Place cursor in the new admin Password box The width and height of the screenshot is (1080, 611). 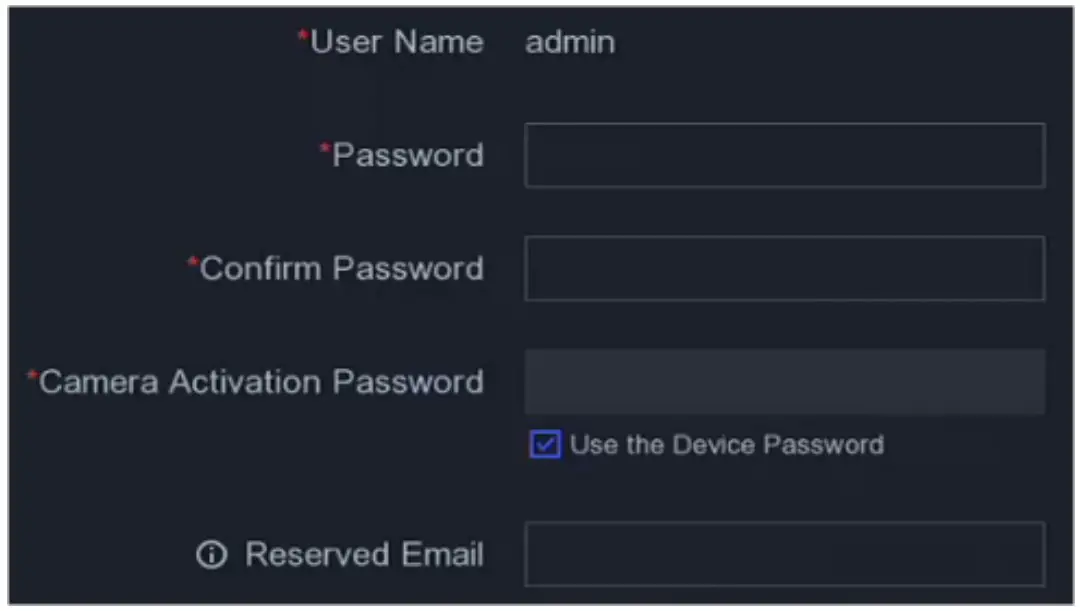coord(784,156)
